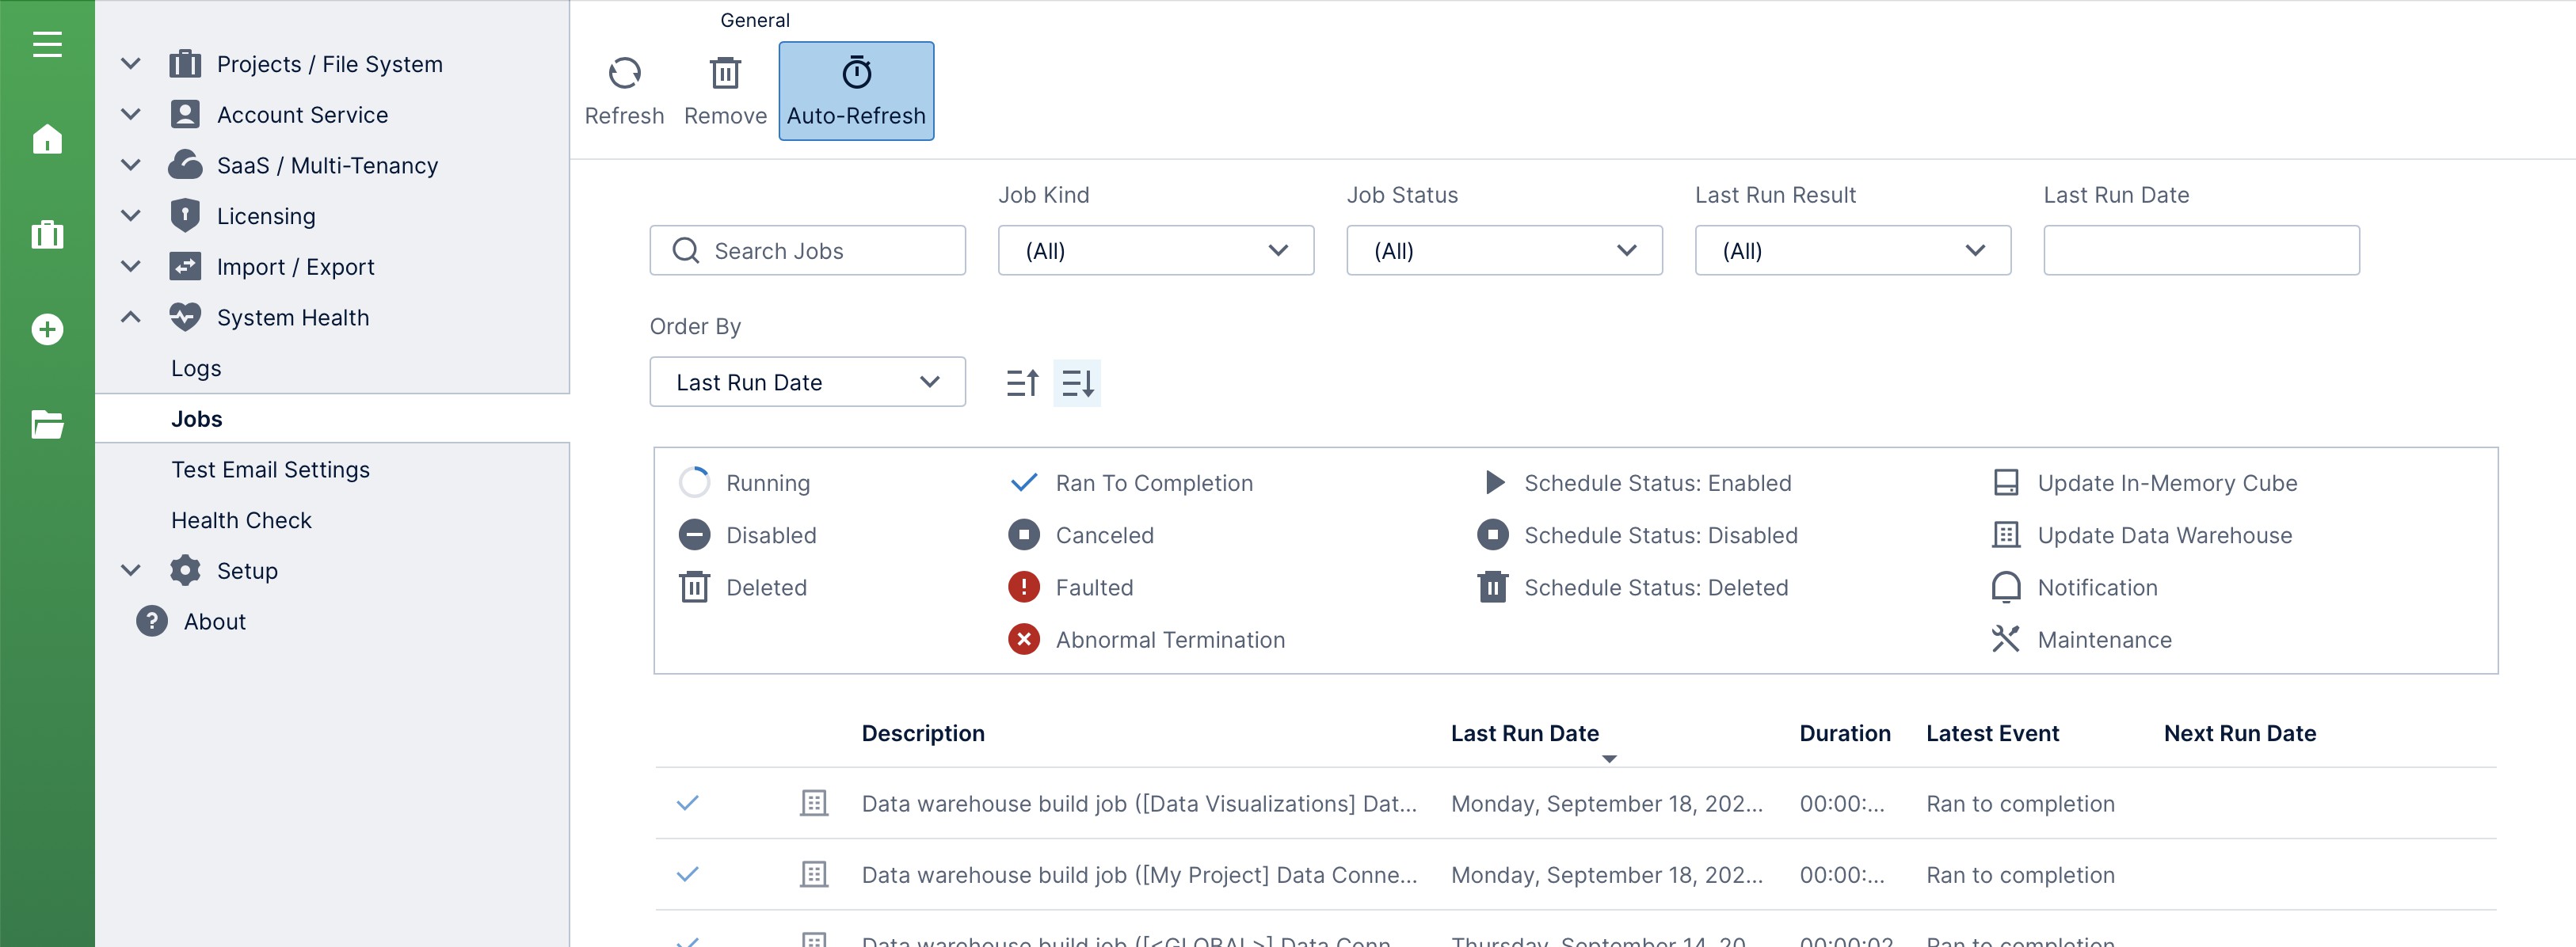Click the folder icon in green sidebar

pyautogui.click(x=46, y=424)
